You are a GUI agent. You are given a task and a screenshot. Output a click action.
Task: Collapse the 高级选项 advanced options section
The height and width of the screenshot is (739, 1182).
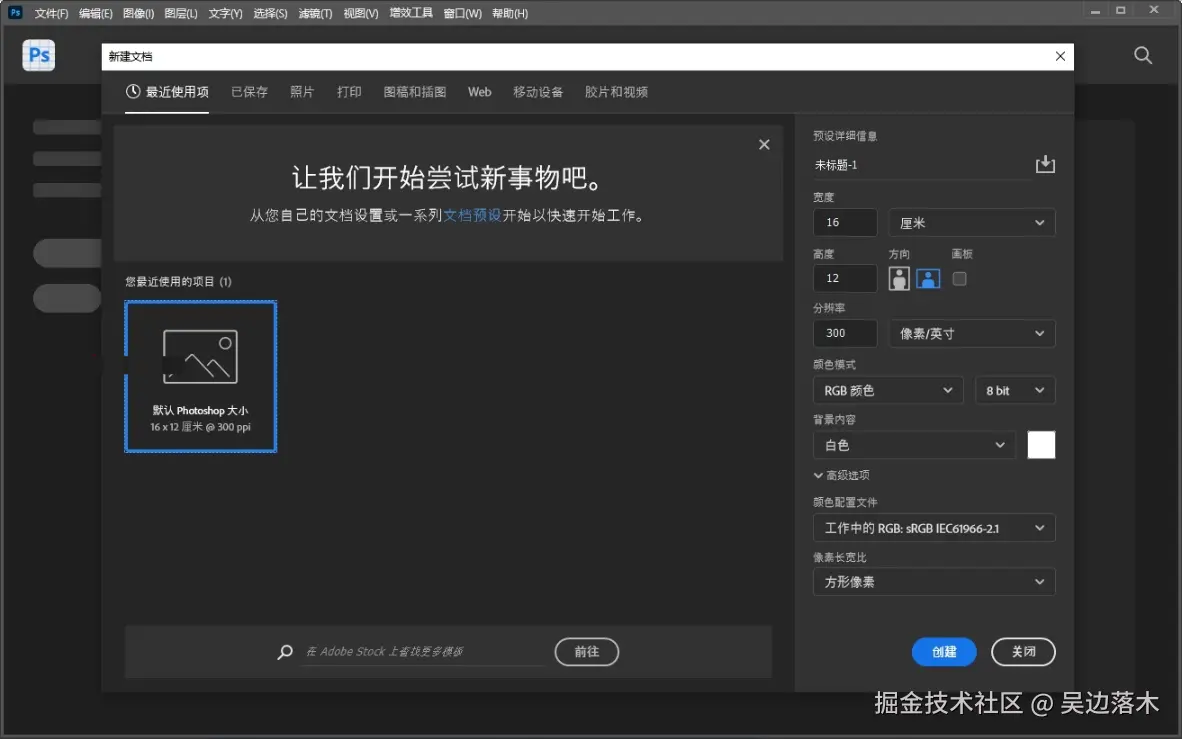[841, 475]
